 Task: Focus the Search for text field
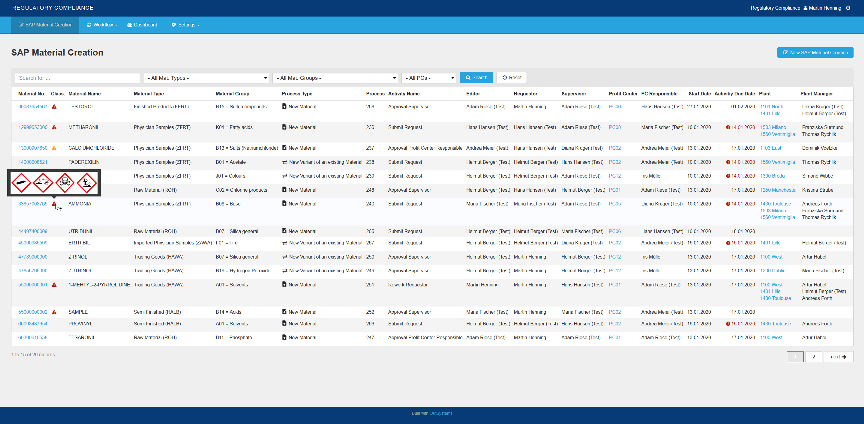coord(77,78)
